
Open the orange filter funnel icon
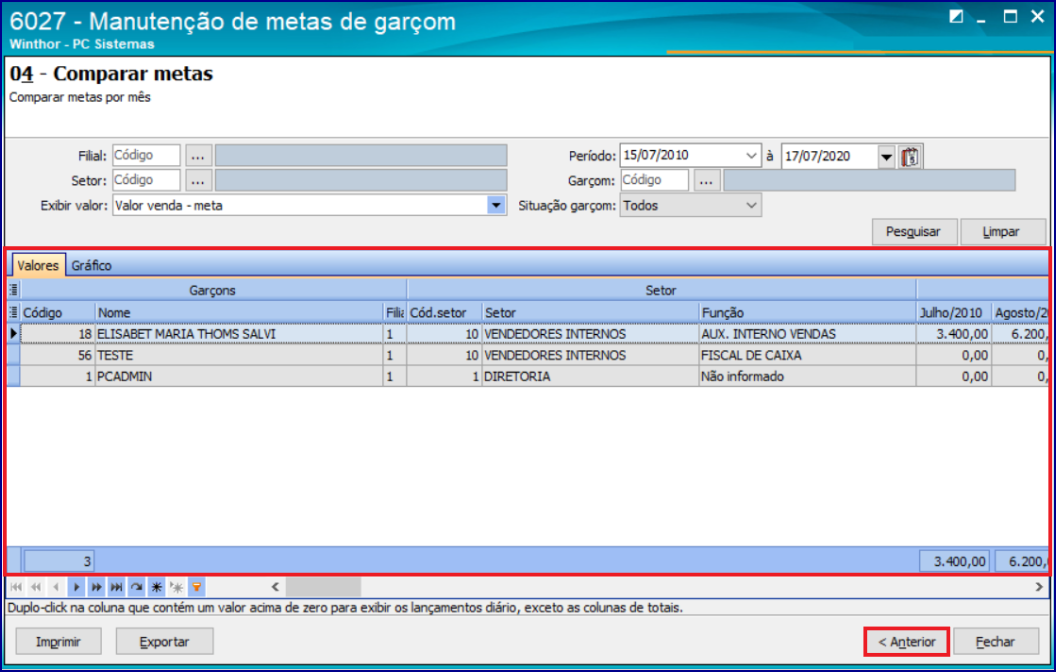(197, 587)
